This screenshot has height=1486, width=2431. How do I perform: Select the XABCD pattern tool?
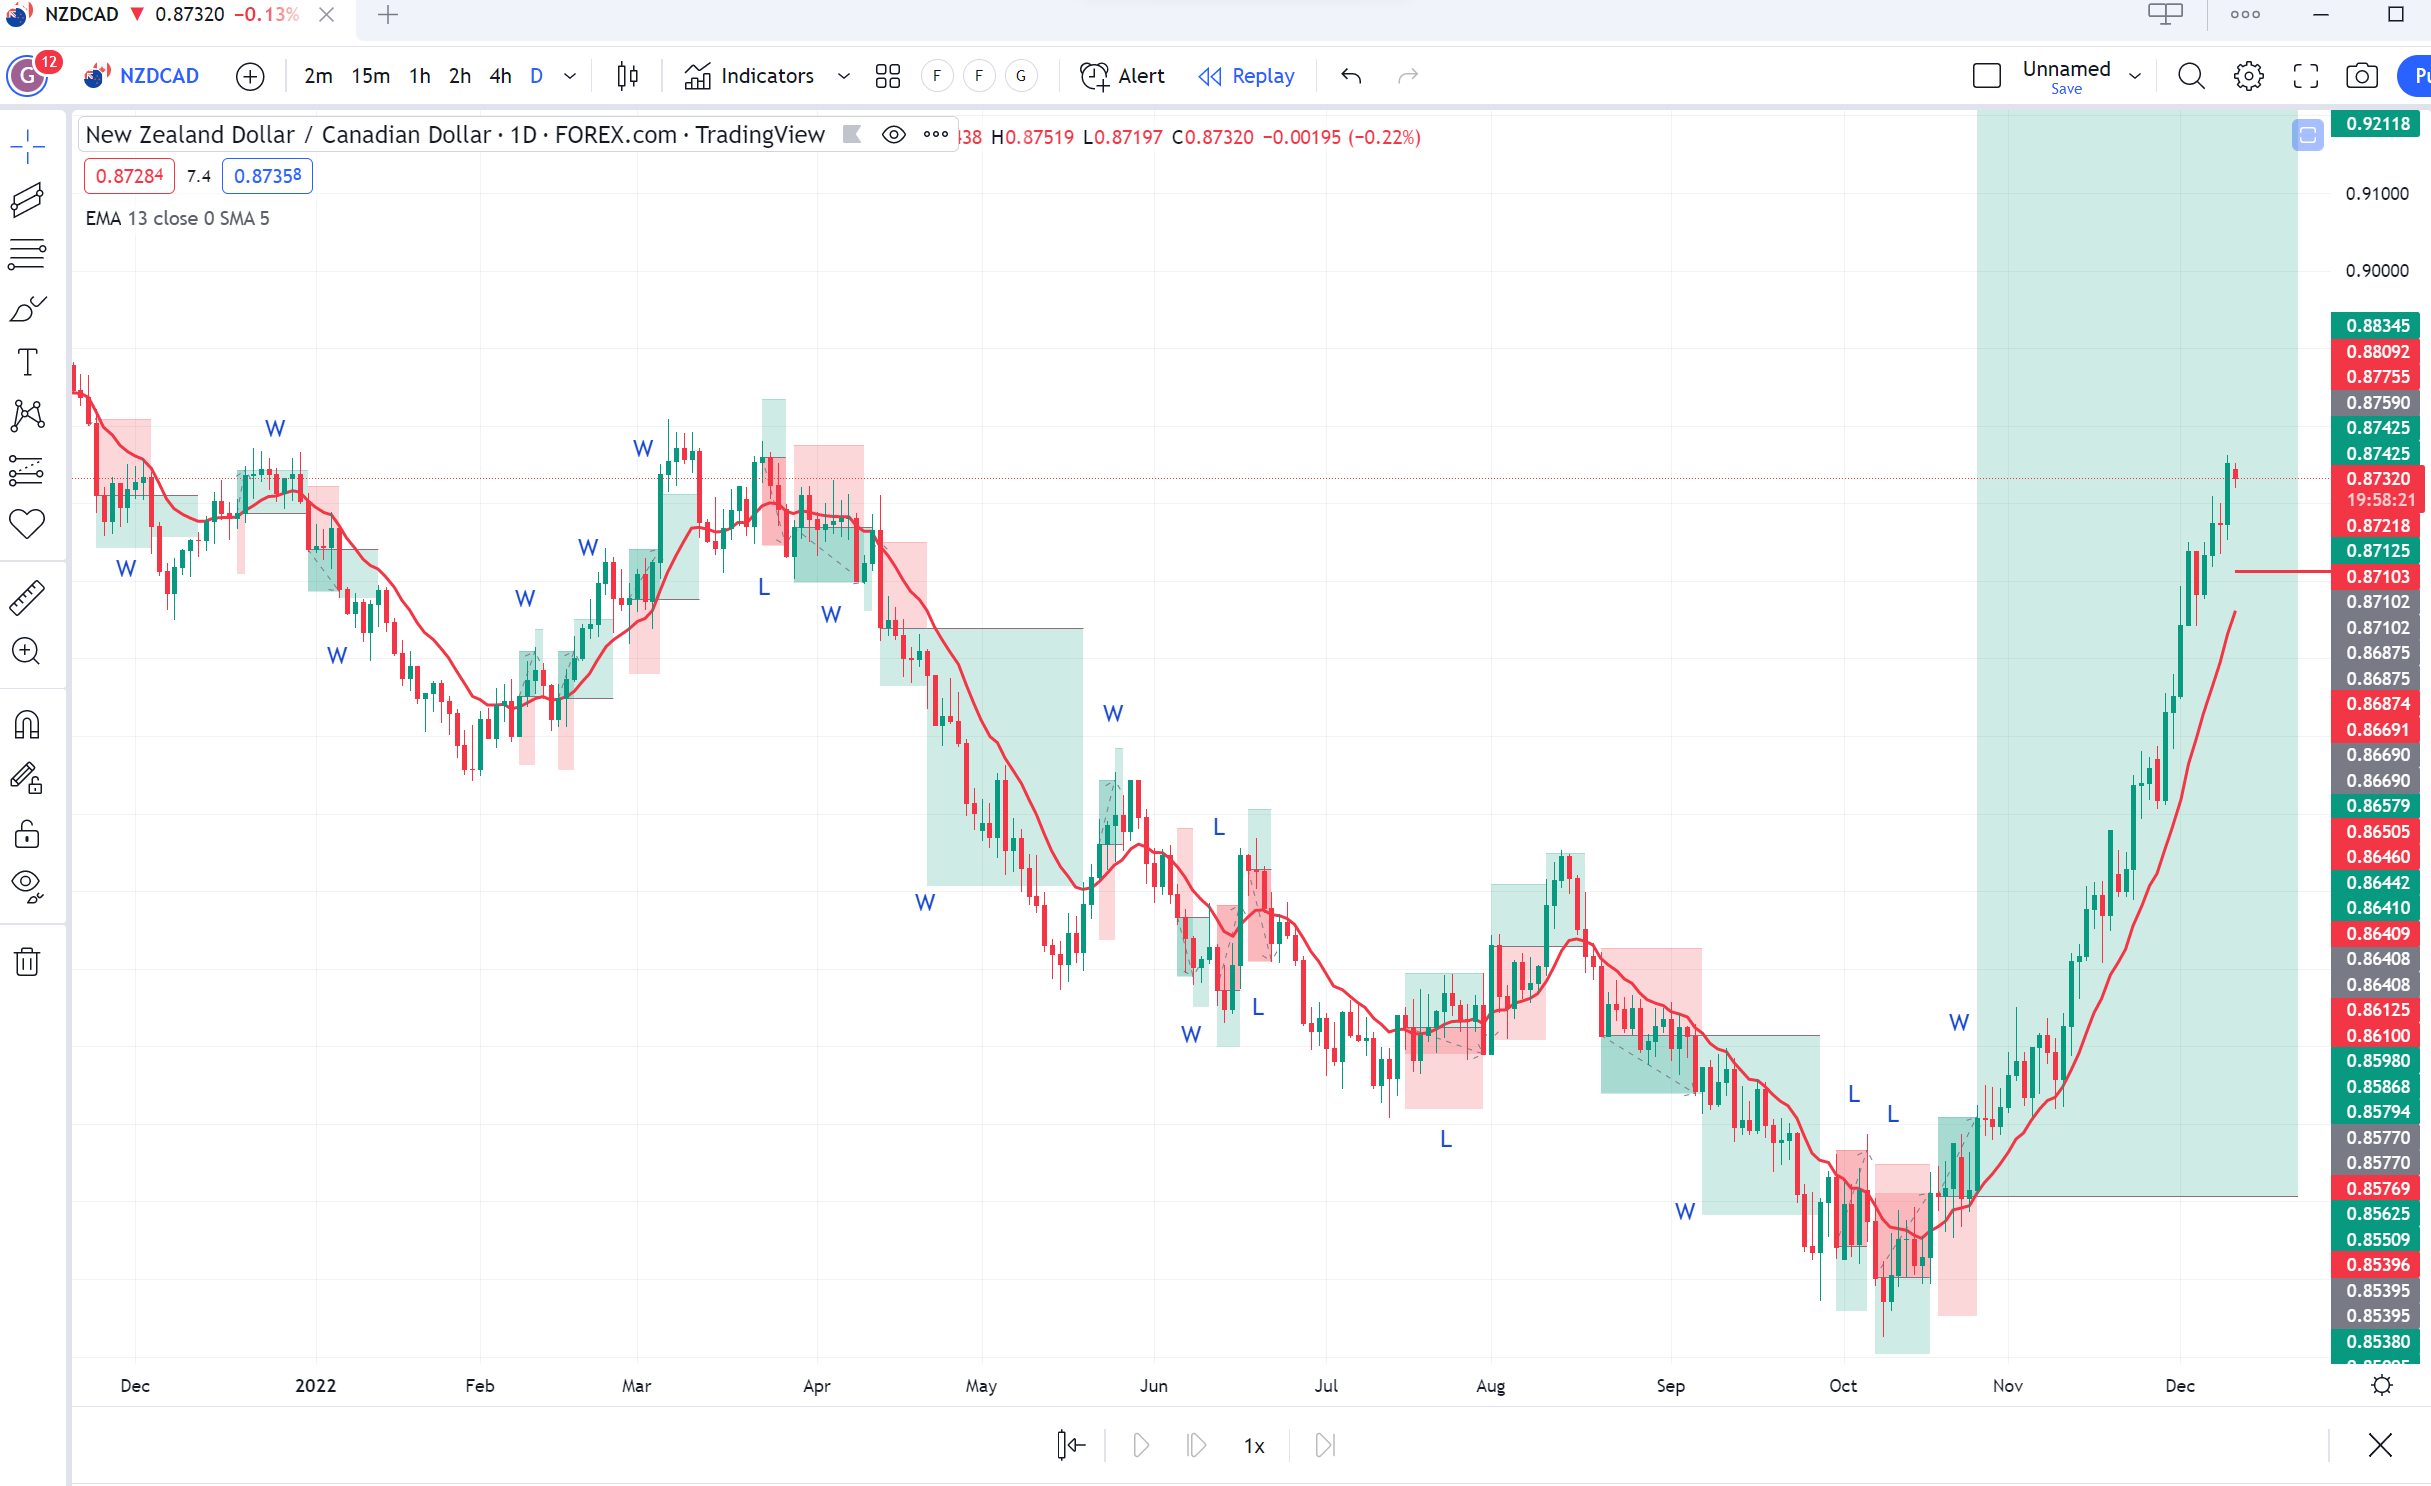(27, 416)
